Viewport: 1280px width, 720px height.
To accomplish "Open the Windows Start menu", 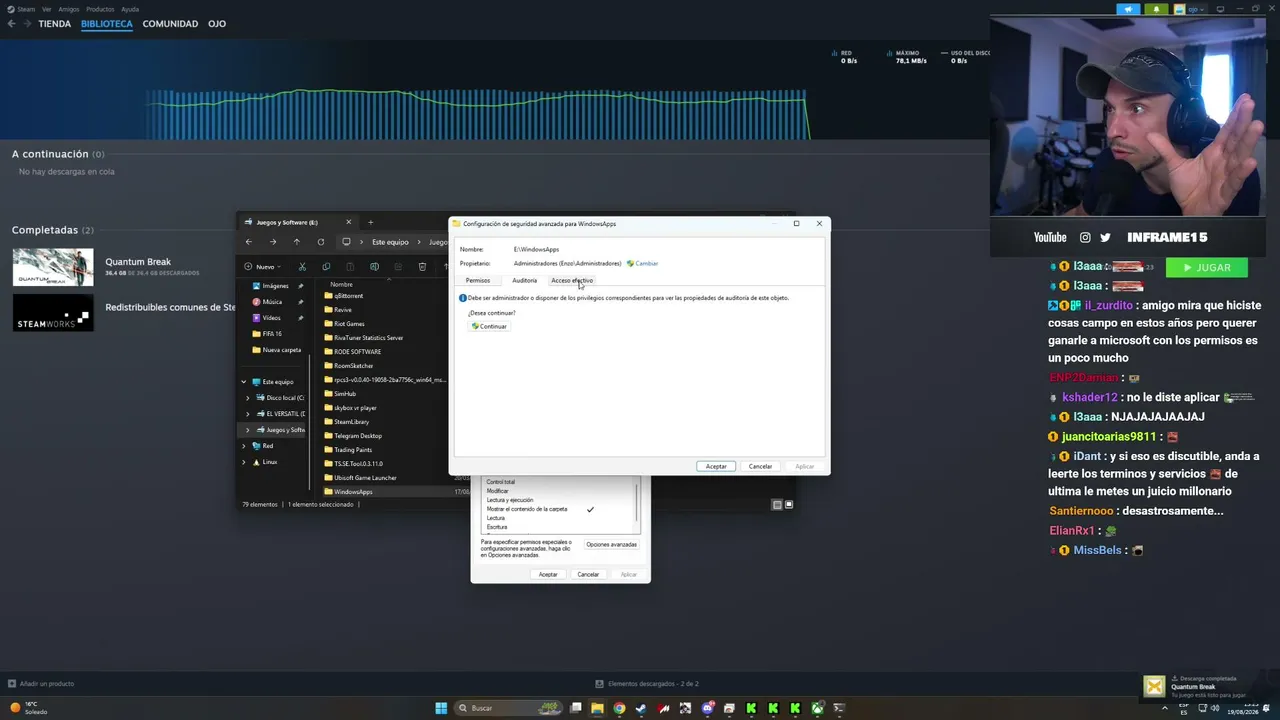I will point(441,709).
